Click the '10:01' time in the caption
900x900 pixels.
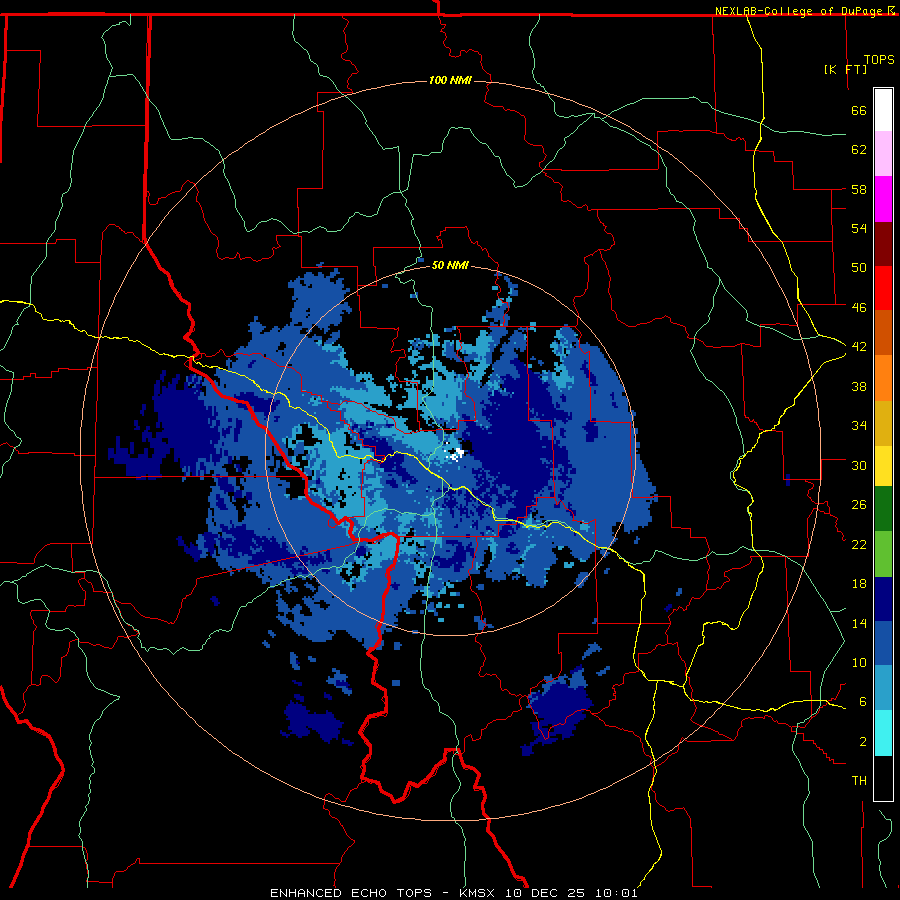[616, 893]
